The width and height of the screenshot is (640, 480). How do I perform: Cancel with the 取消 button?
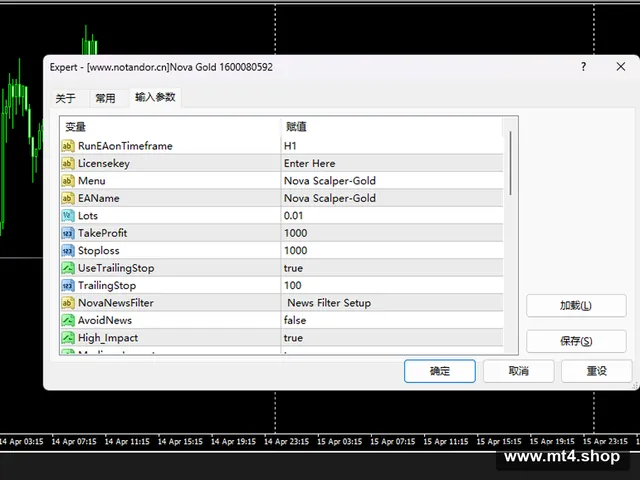519,371
